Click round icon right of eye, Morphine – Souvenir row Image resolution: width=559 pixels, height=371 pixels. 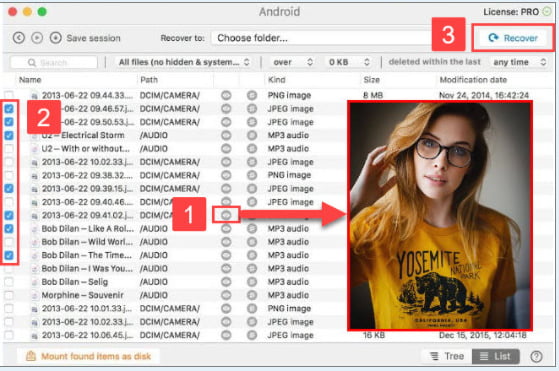(x=252, y=295)
